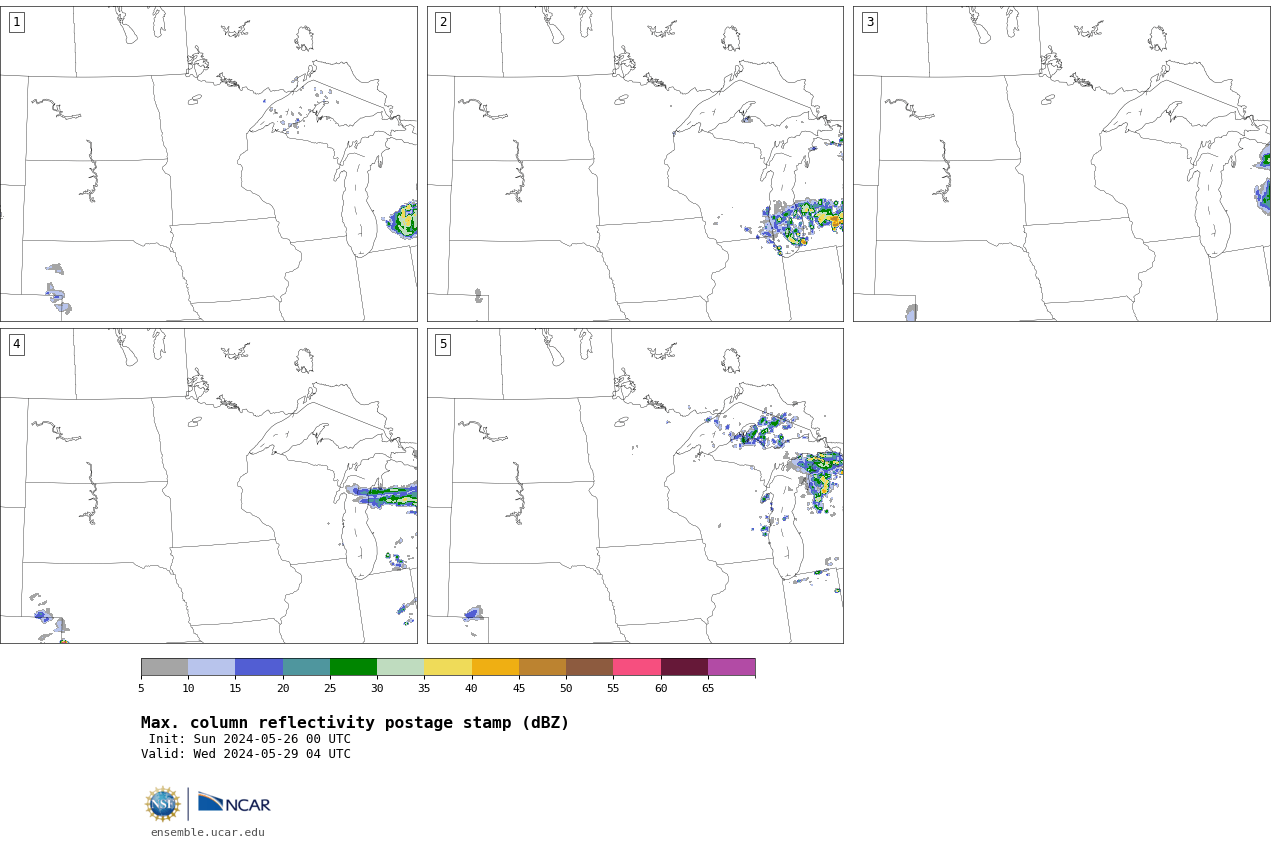Click the colorbar tick label 35
1280x844 pixels.
[424, 688]
